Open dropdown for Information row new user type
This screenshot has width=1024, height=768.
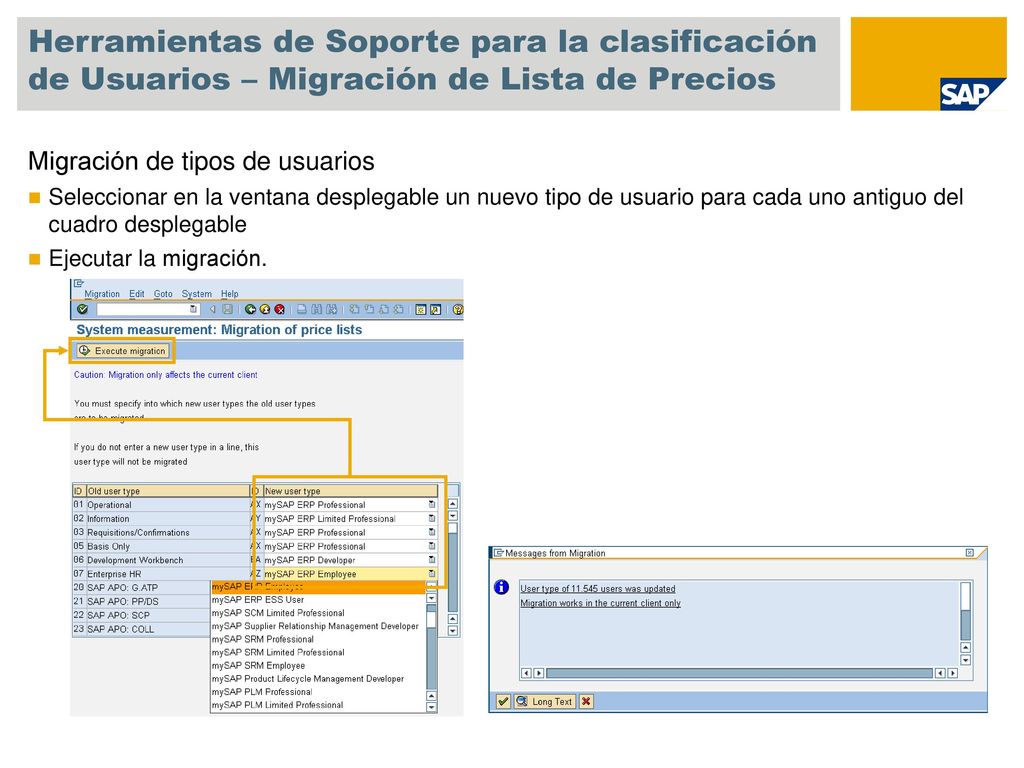click(x=432, y=518)
